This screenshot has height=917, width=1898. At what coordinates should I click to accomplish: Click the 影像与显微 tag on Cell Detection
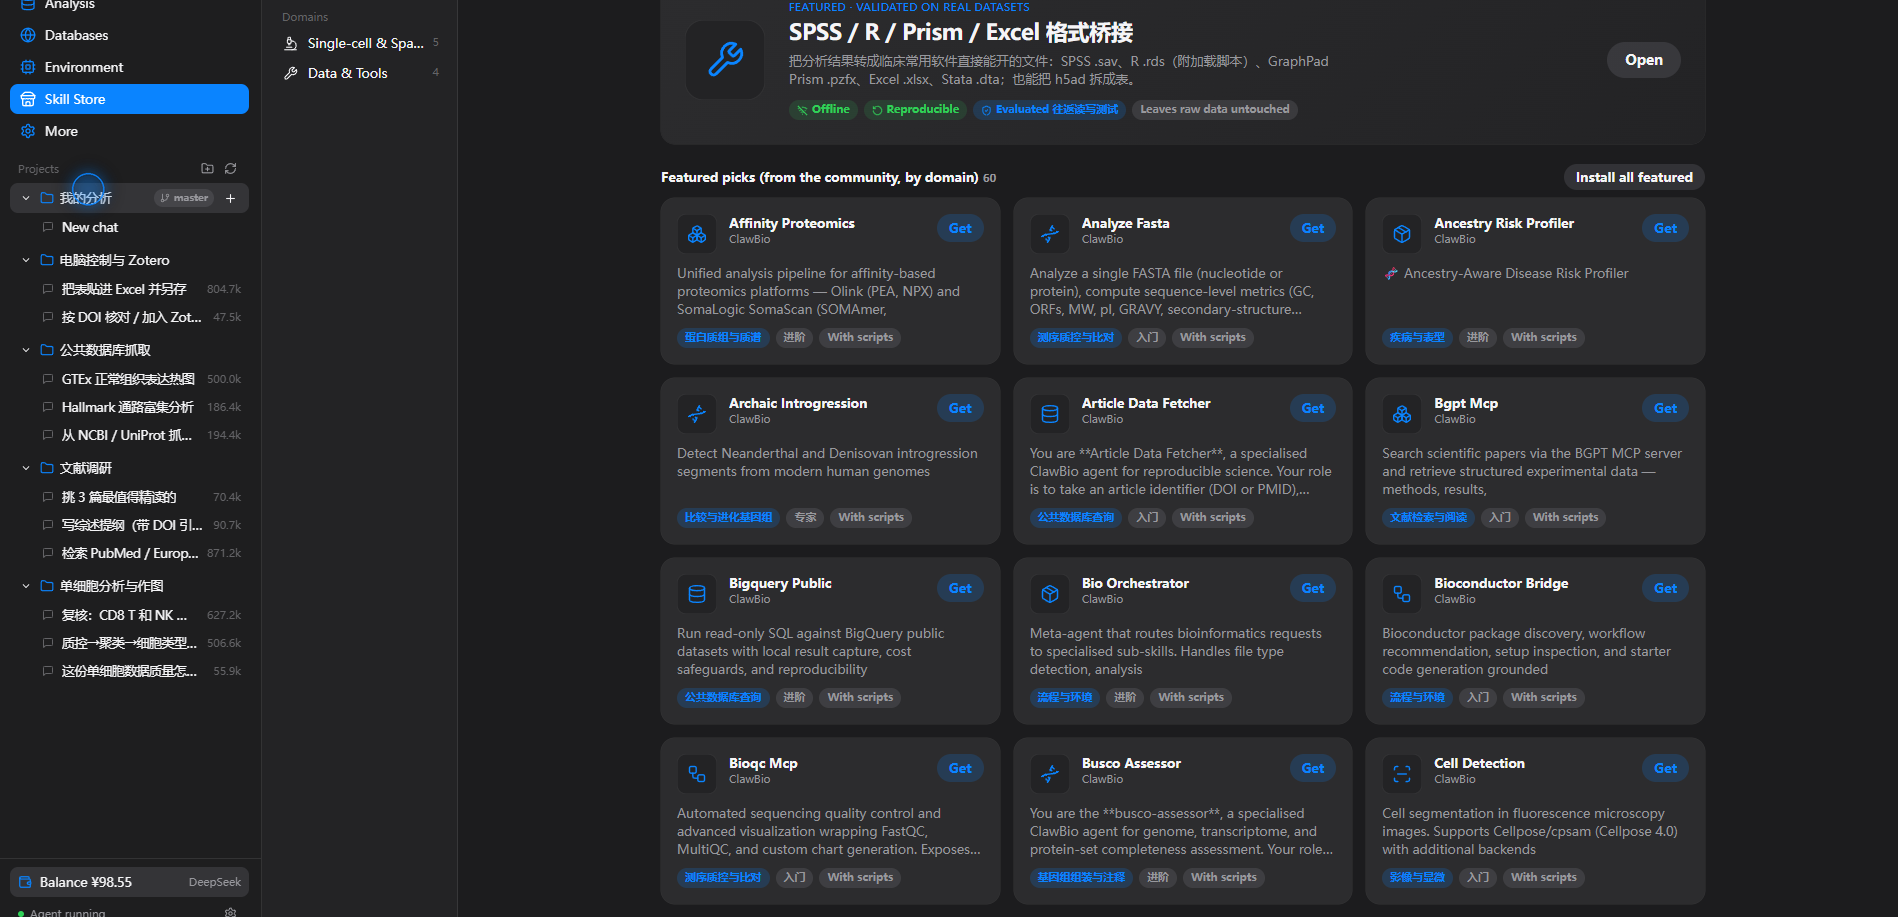pos(1417,878)
